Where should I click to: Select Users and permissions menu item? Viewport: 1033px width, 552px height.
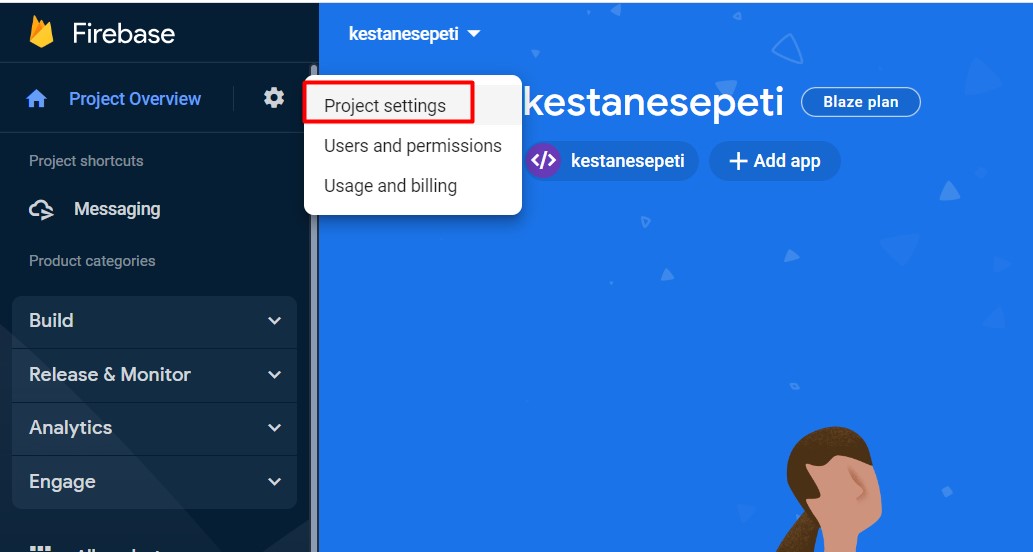tap(412, 146)
